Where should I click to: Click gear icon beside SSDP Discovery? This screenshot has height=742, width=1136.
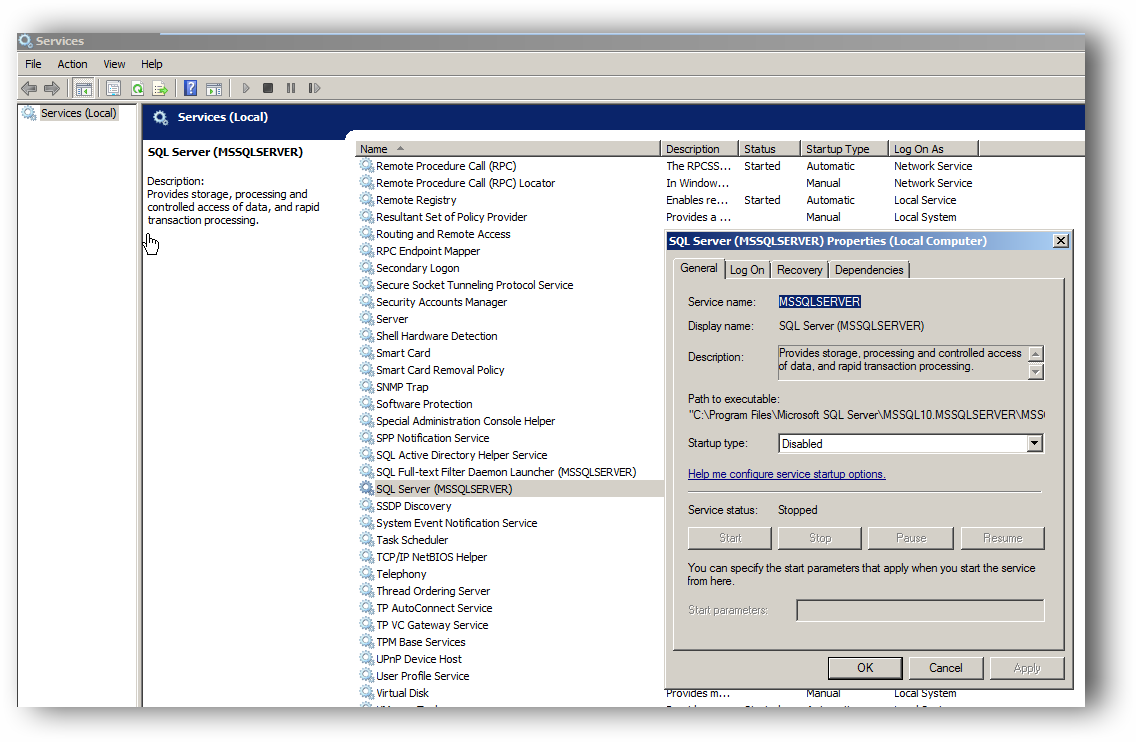[x=367, y=505]
